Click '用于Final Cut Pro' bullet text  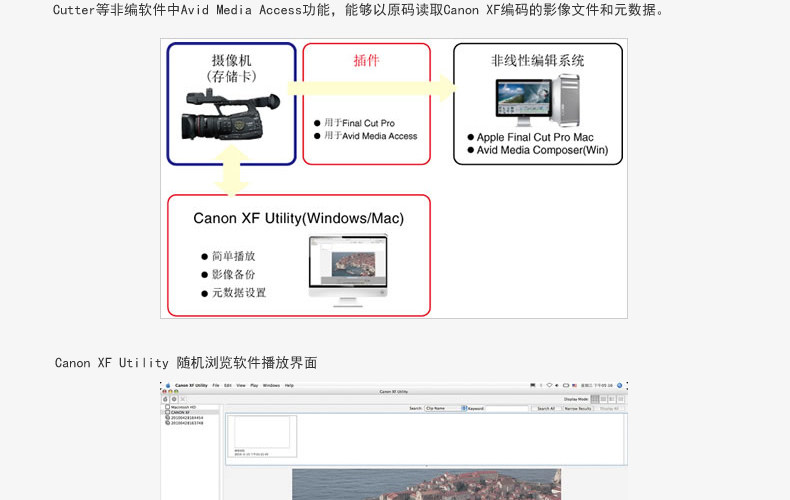(359, 123)
